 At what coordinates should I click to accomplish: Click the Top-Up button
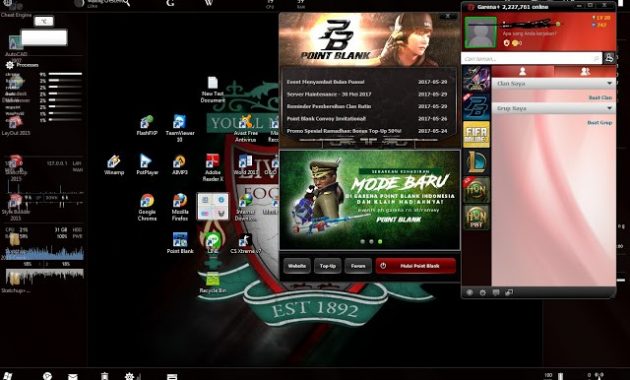click(327, 266)
